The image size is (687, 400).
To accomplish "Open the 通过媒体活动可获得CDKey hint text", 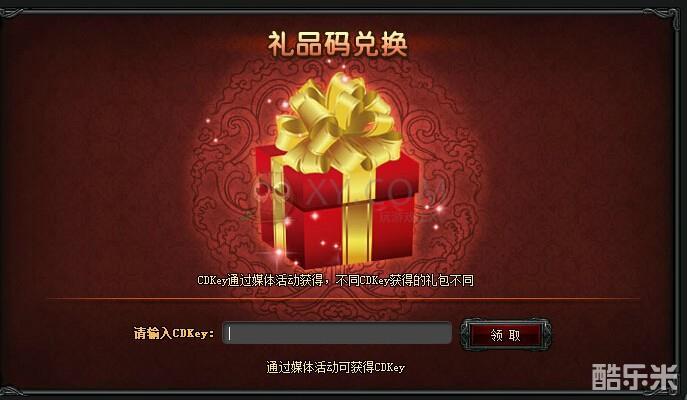I will [336, 367].
